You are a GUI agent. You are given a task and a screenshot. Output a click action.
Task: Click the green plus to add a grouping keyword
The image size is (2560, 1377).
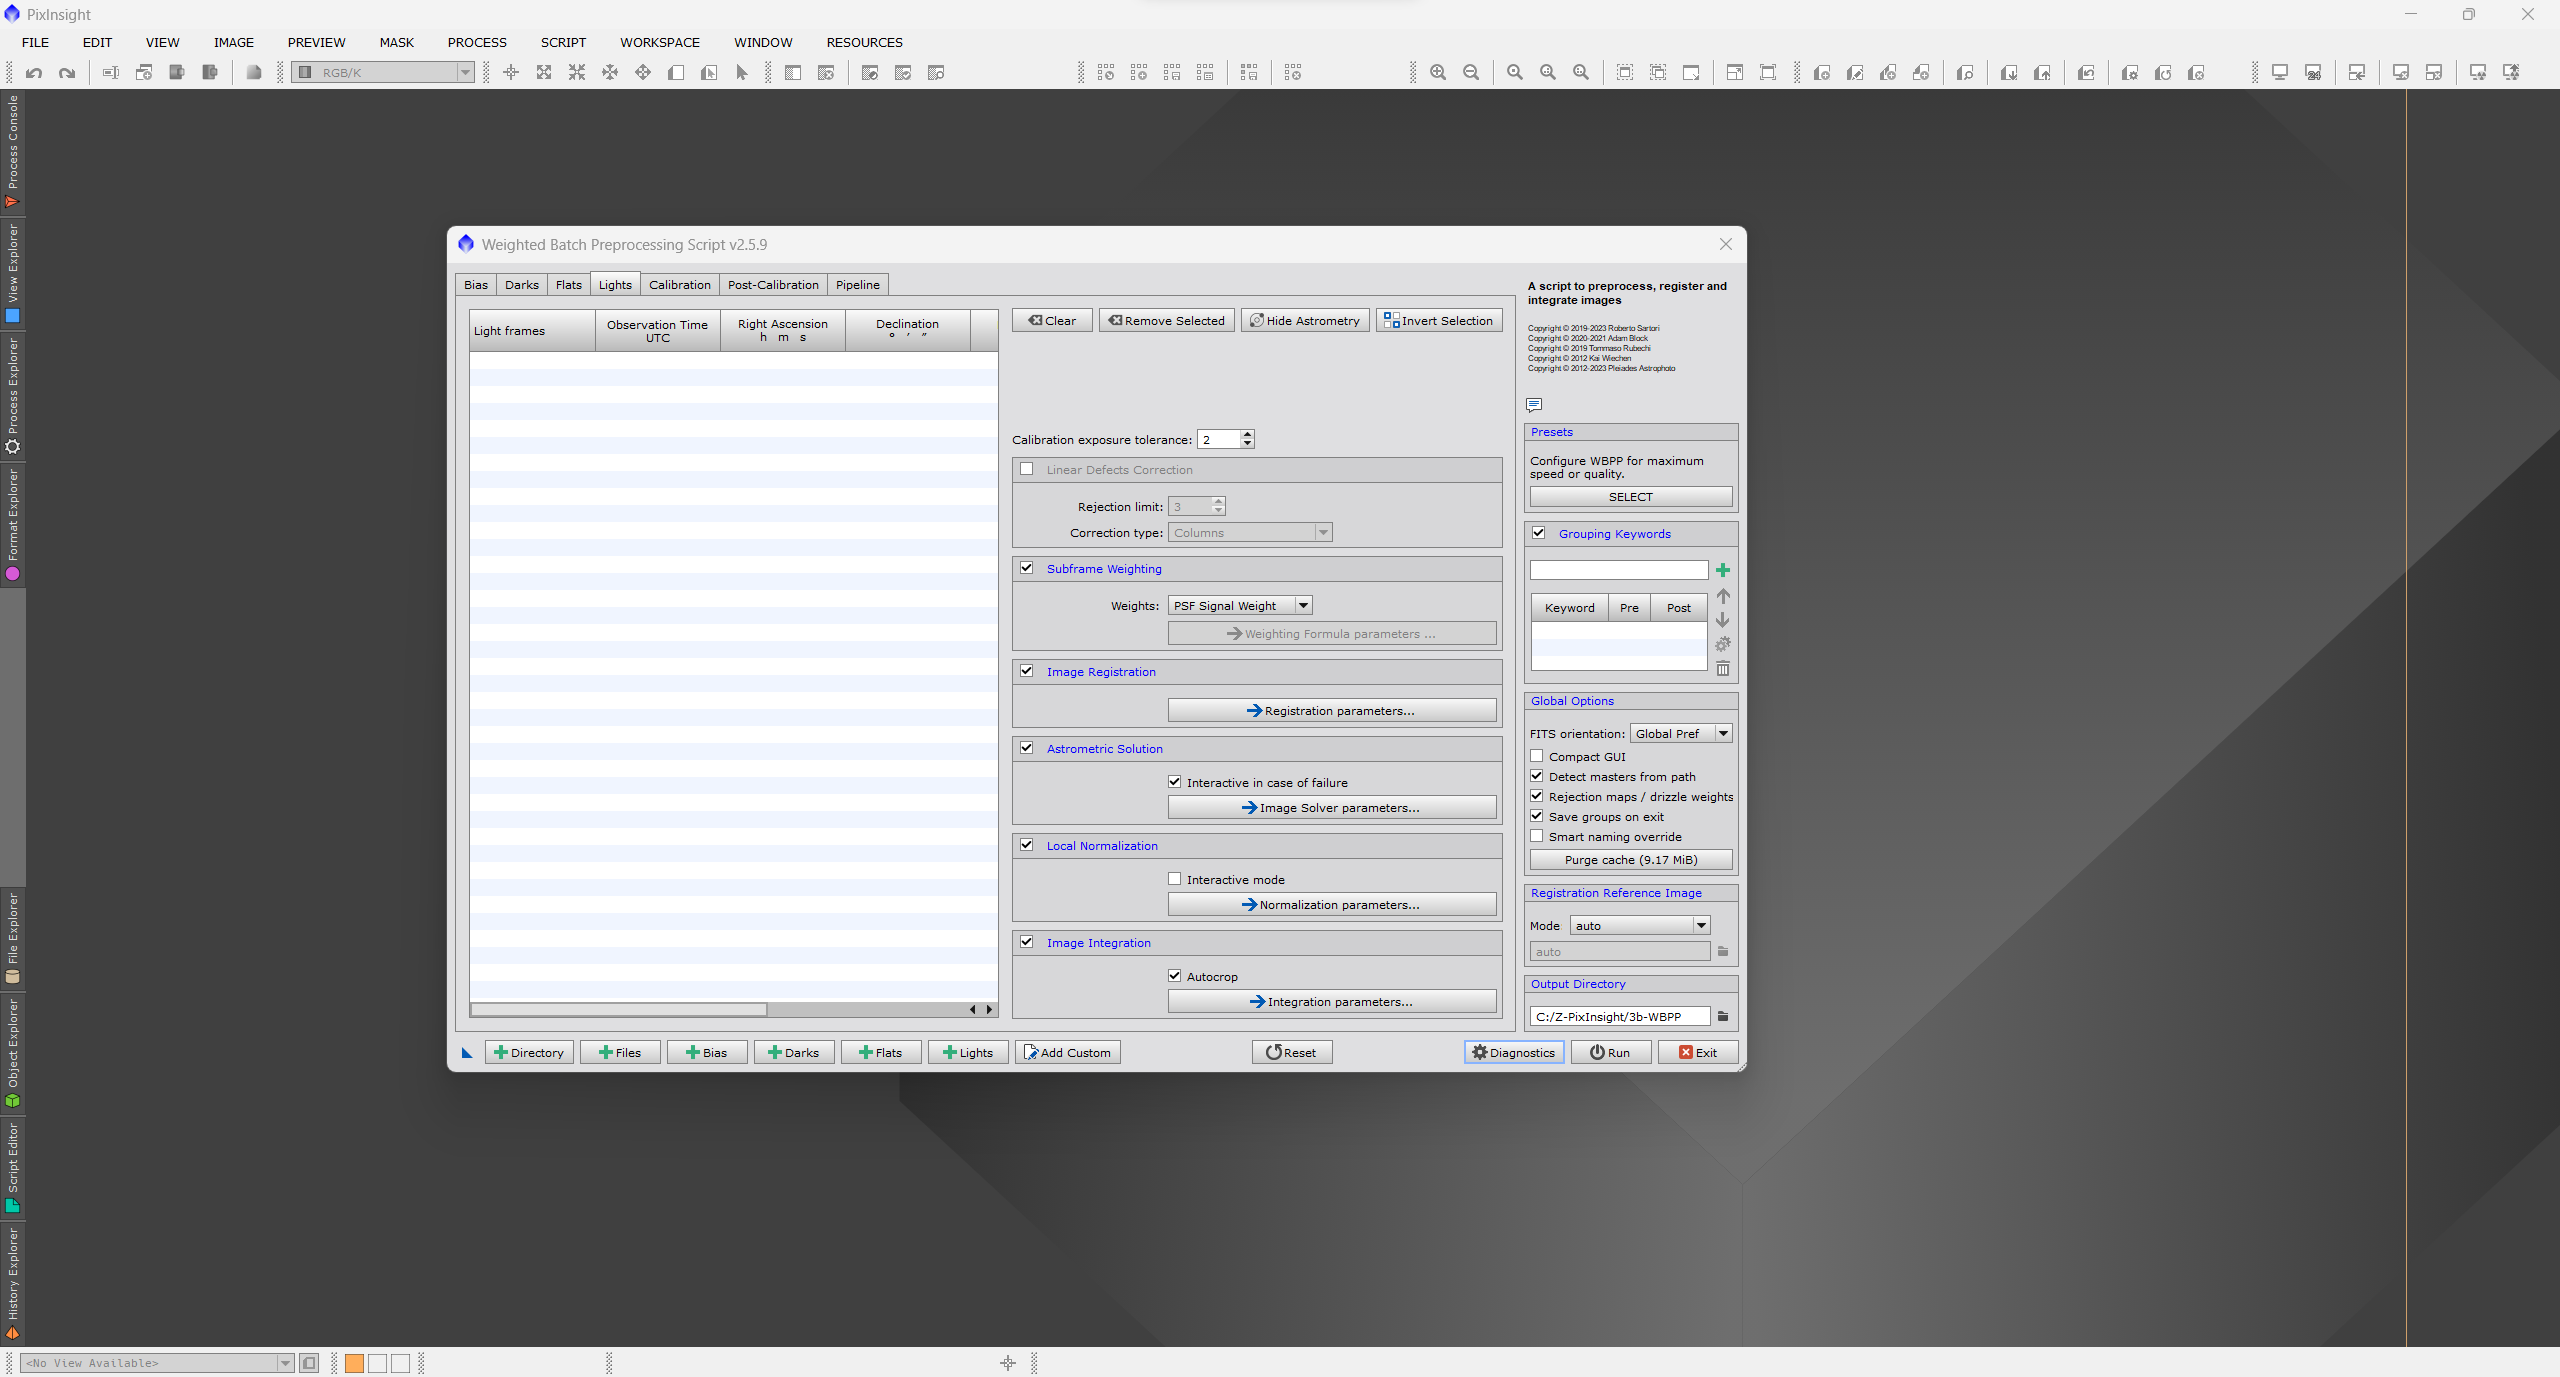1723,570
